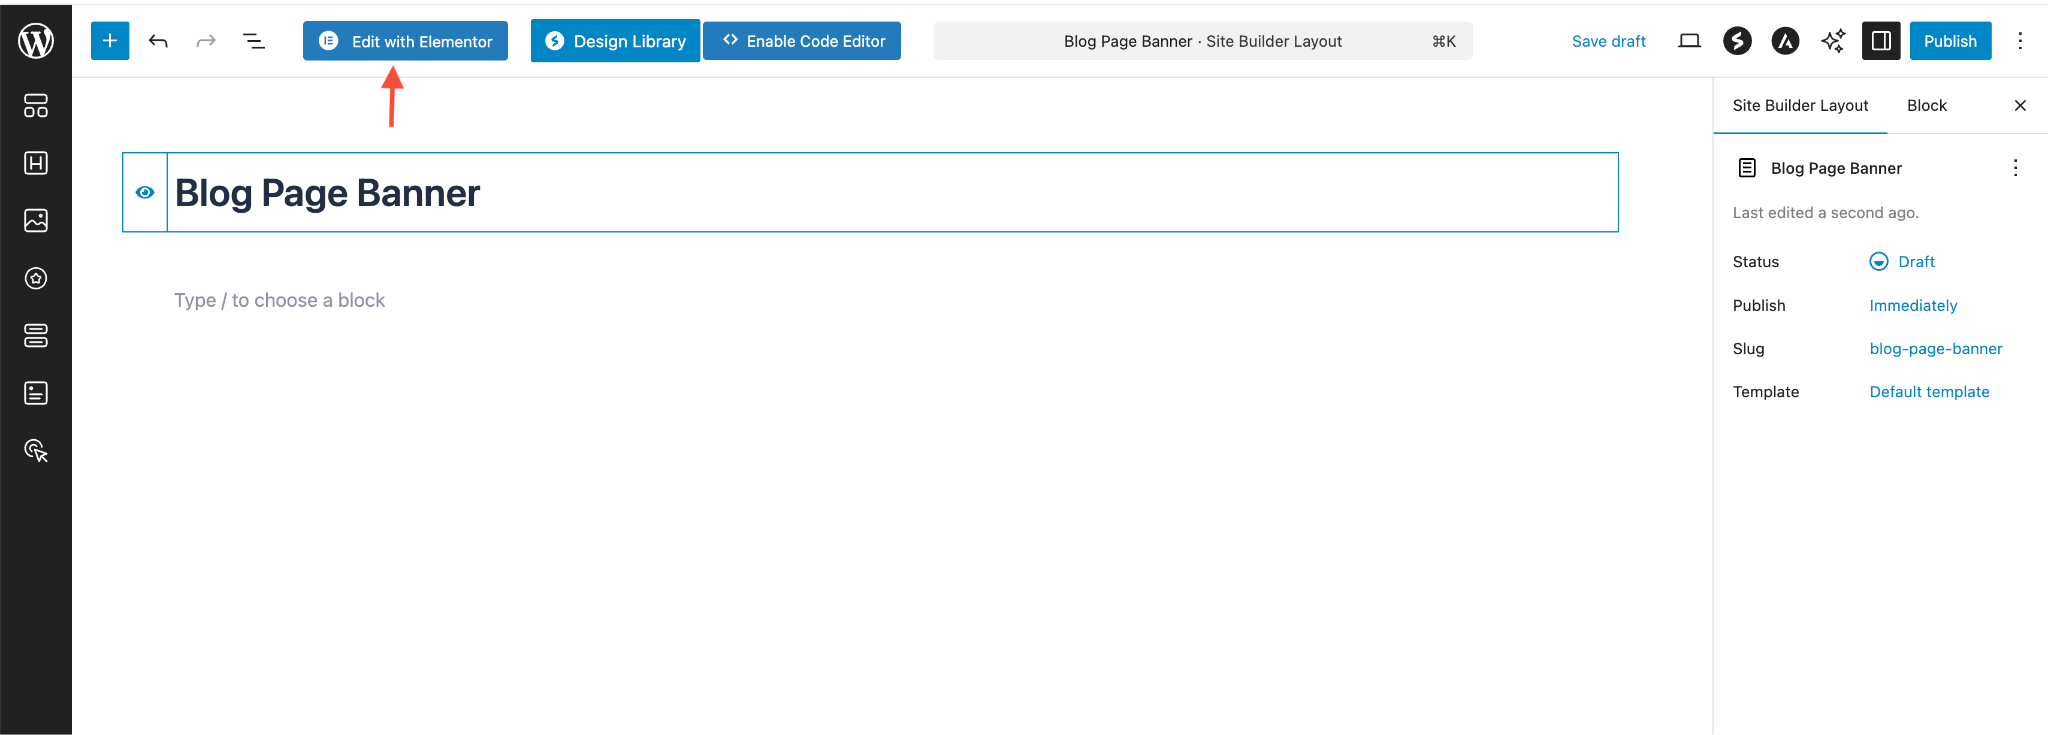2048x735 pixels.
Task: Toggle title visibility eye icon
Action: click(145, 192)
